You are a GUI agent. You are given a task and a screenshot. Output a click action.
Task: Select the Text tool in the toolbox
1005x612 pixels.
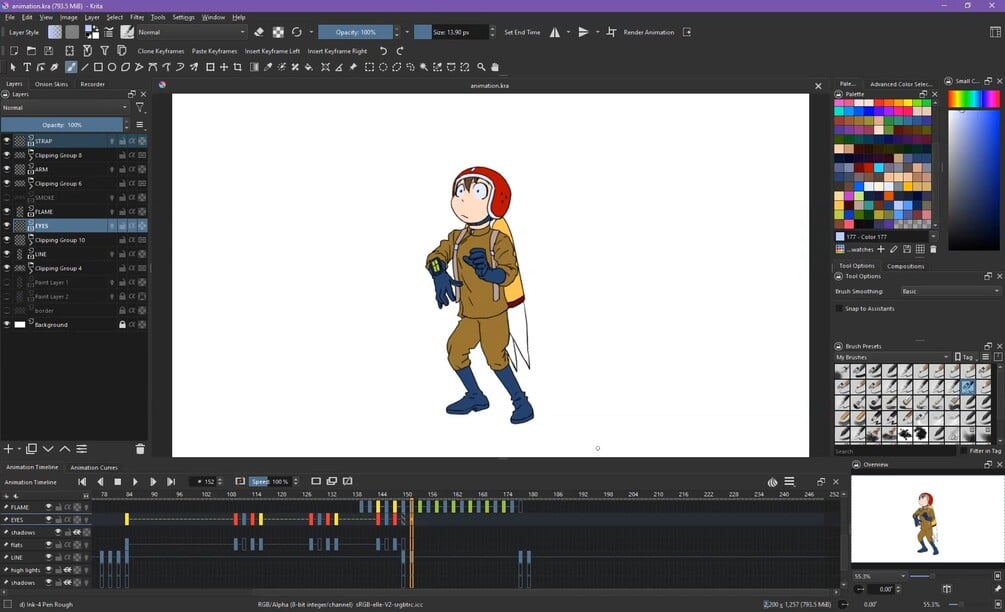(27, 67)
